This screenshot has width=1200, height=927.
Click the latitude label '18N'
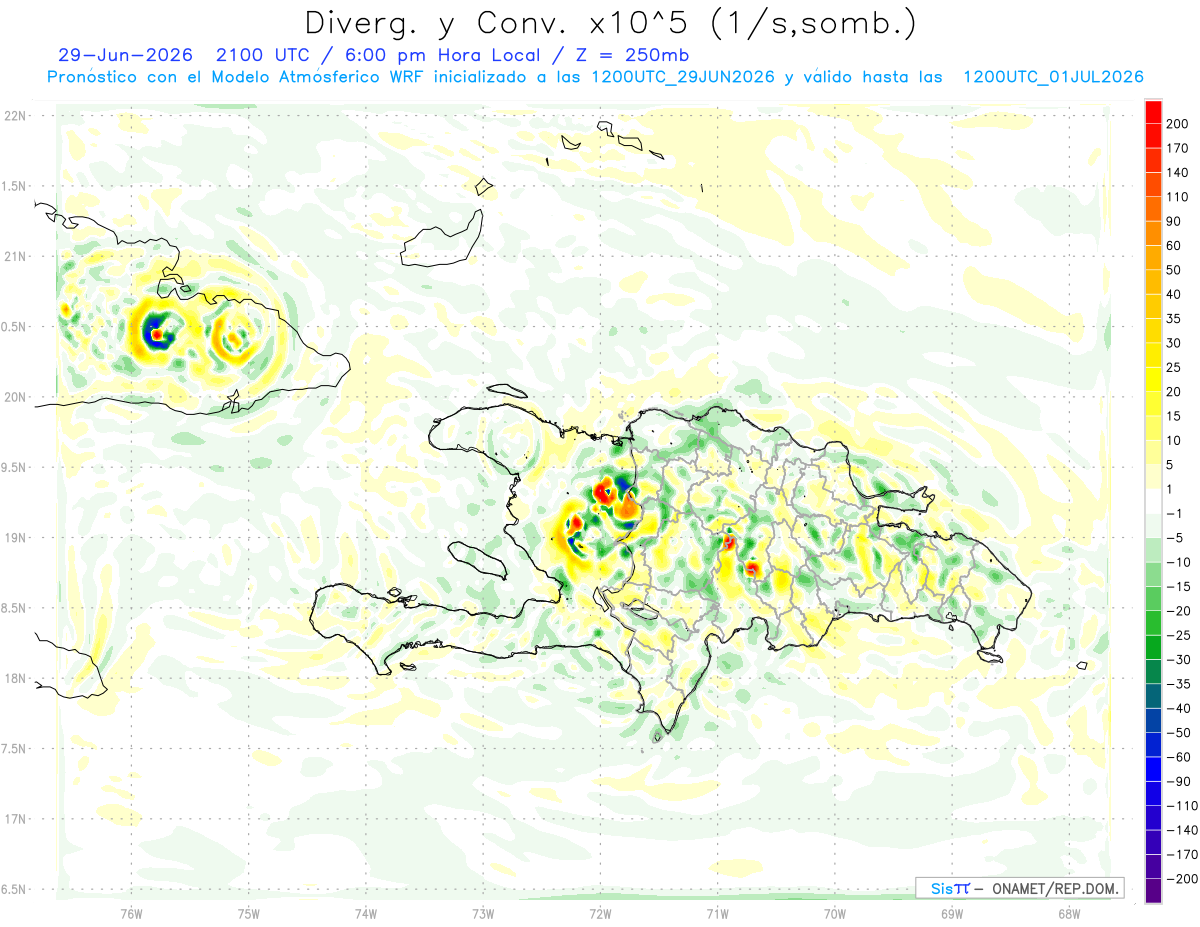coord(14,678)
